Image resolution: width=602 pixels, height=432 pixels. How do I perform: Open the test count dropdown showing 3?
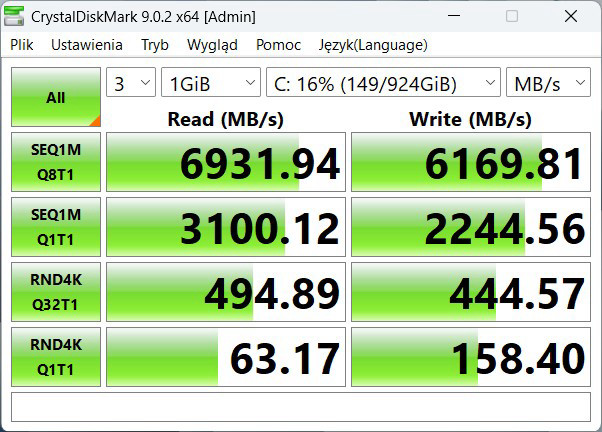point(130,83)
